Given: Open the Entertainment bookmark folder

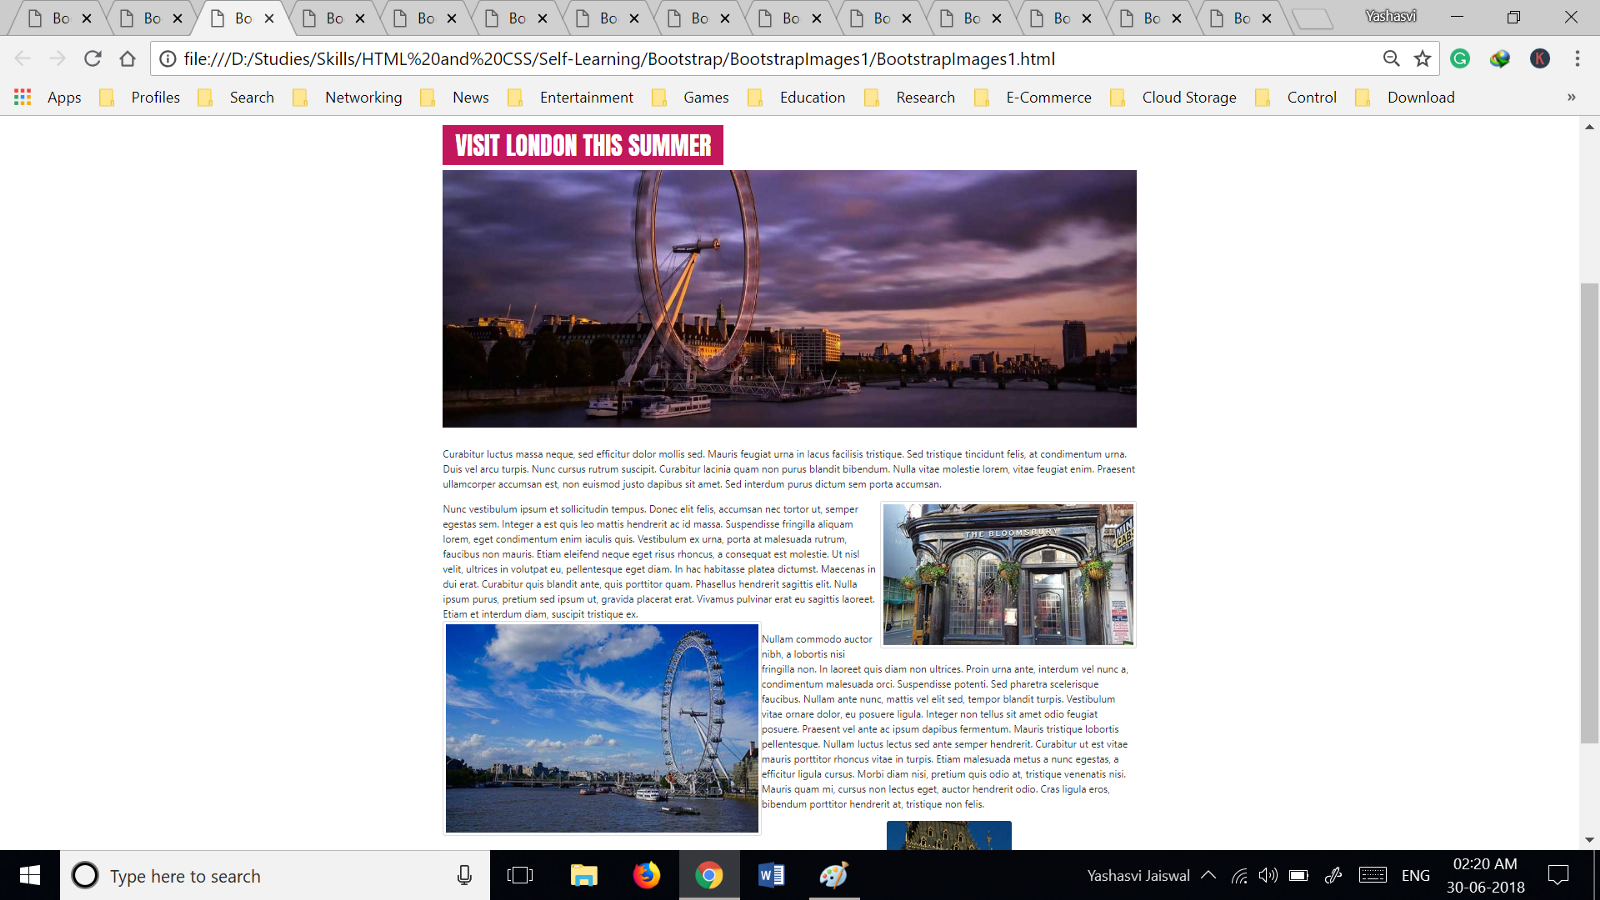Looking at the screenshot, I should [572, 97].
